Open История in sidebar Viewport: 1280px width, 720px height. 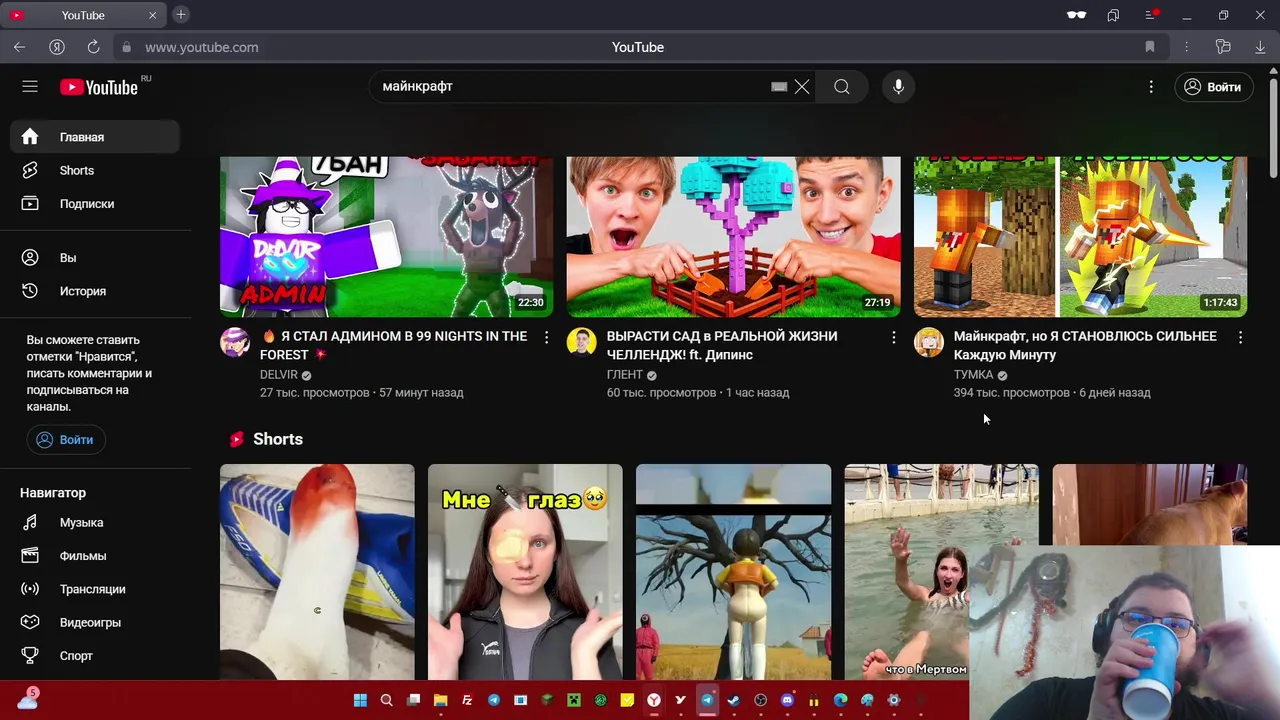click(x=95, y=291)
